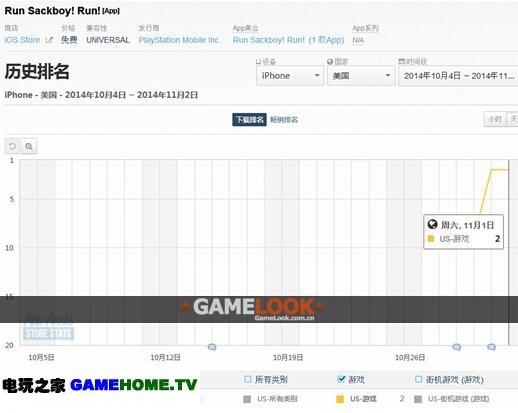518x413 pixels.
Task: Click the event marker near 10月14日
Action: pyautogui.click(x=212, y=347)
